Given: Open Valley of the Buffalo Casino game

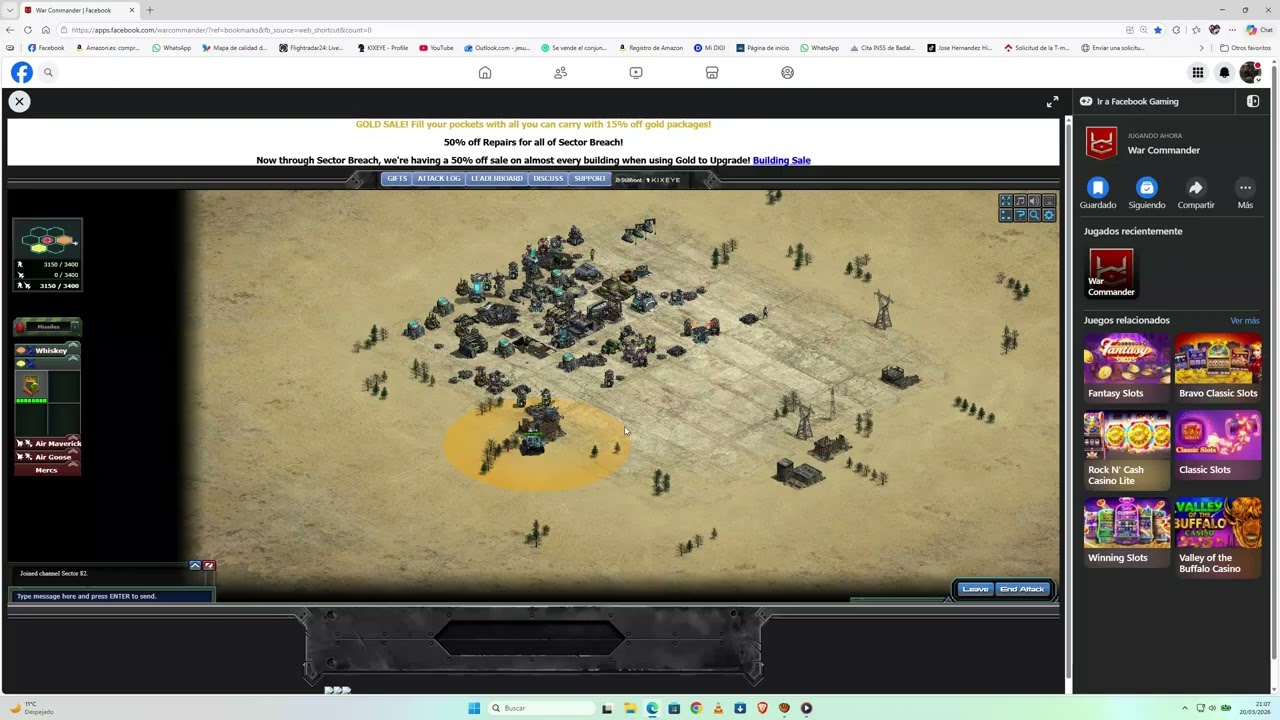Looking at the screenshot, I should pyautogui.click(x=1217, y=537).
